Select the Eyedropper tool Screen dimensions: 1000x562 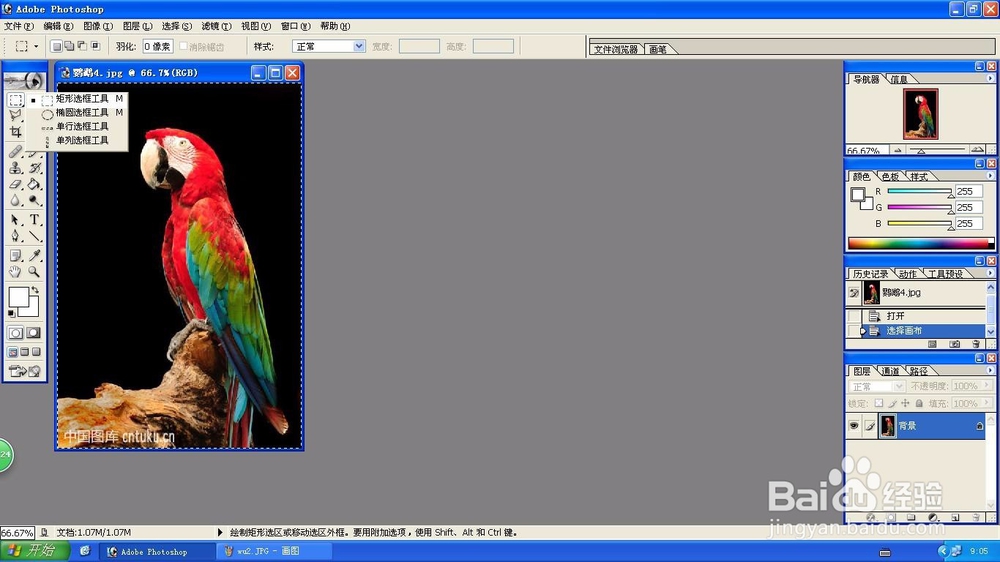click(x=34, y=256)
